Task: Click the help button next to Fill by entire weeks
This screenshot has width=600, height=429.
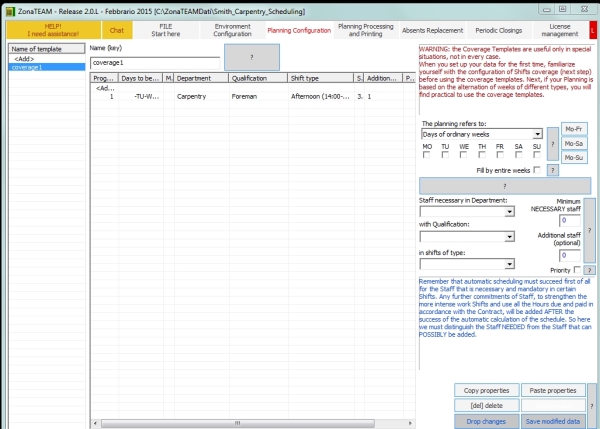Action: point(553,170)
